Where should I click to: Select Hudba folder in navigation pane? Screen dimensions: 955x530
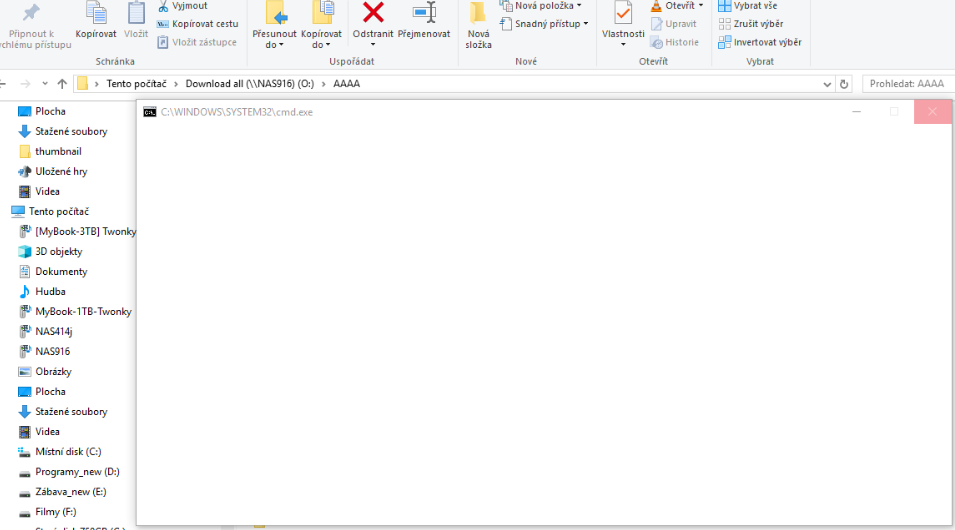50,291
